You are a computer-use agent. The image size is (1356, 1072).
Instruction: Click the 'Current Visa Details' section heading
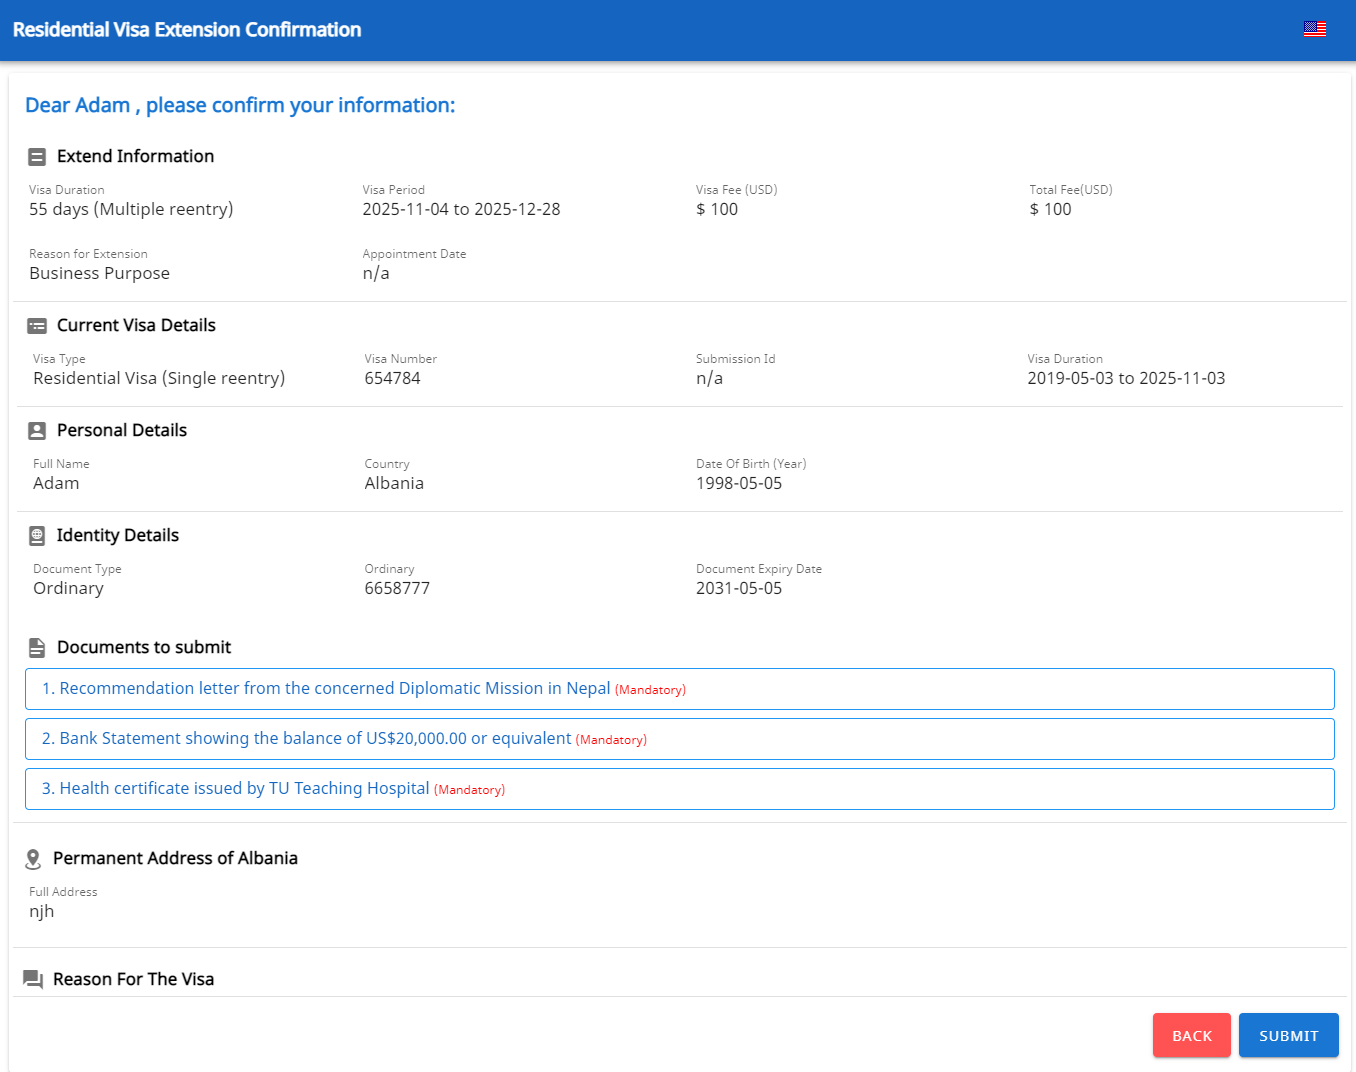tap(136, 325)
